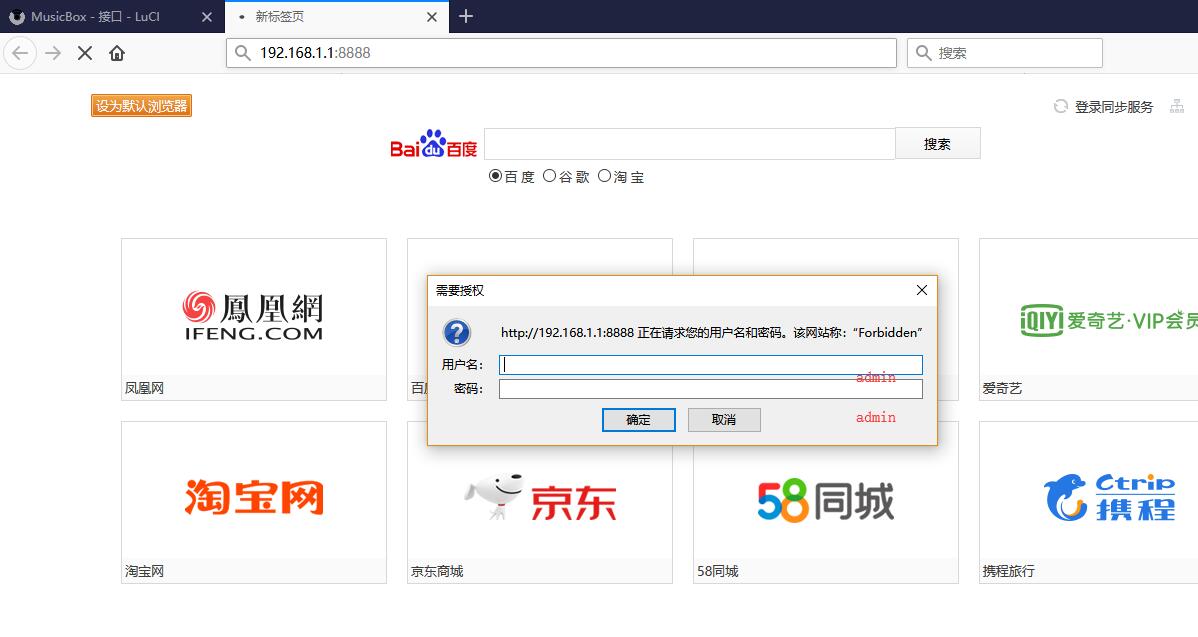Click the 携程旅行 caption text

[x=1009, y=571]
